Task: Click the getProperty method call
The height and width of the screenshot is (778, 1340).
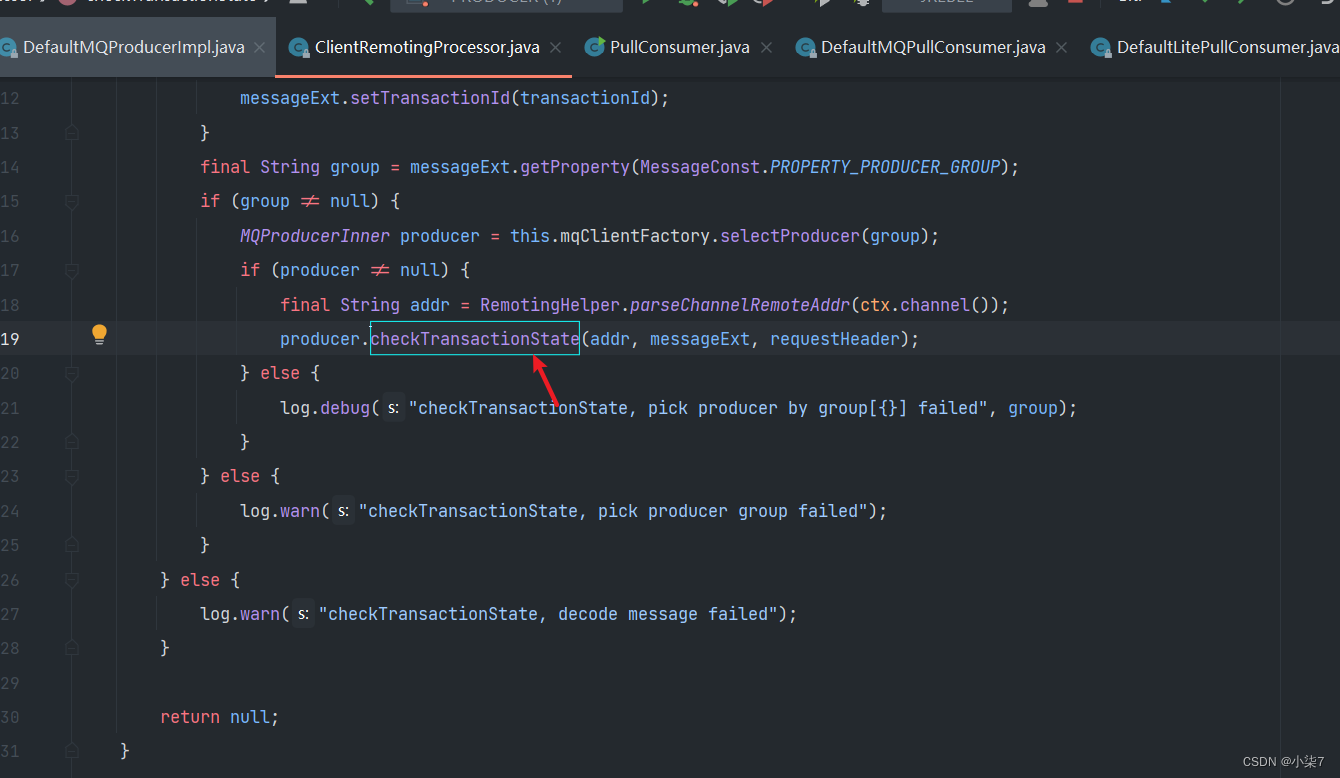Action: 575,167
